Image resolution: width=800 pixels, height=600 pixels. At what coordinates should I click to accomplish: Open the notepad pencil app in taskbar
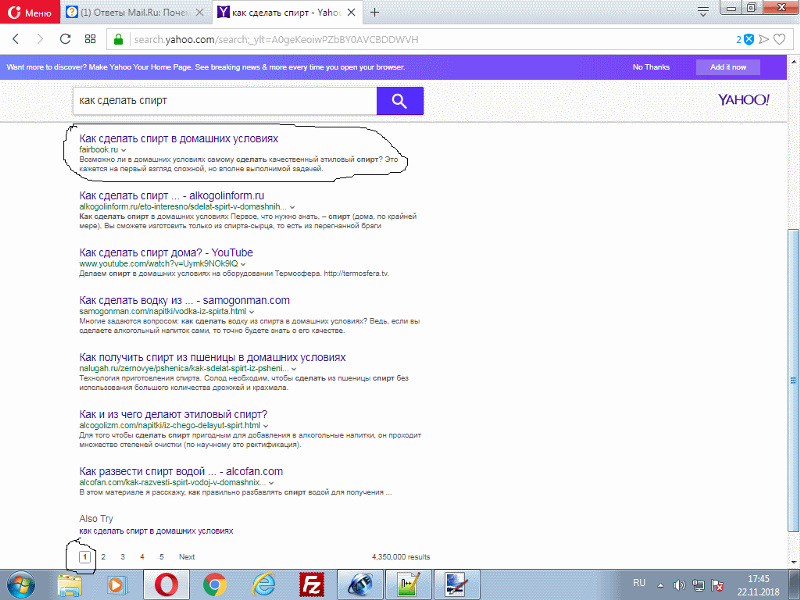[x=409, y=585]
